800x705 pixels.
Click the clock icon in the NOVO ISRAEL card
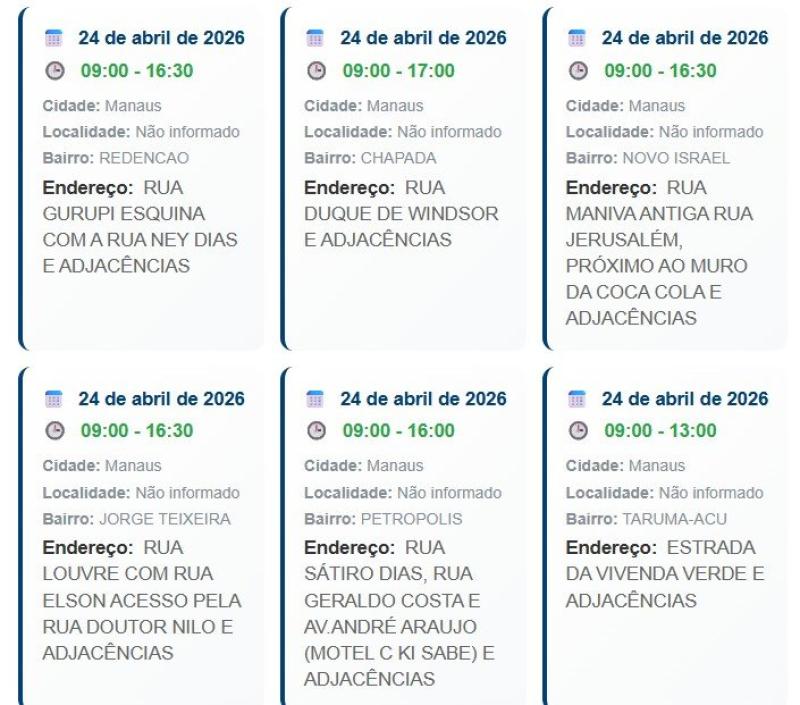577,71
